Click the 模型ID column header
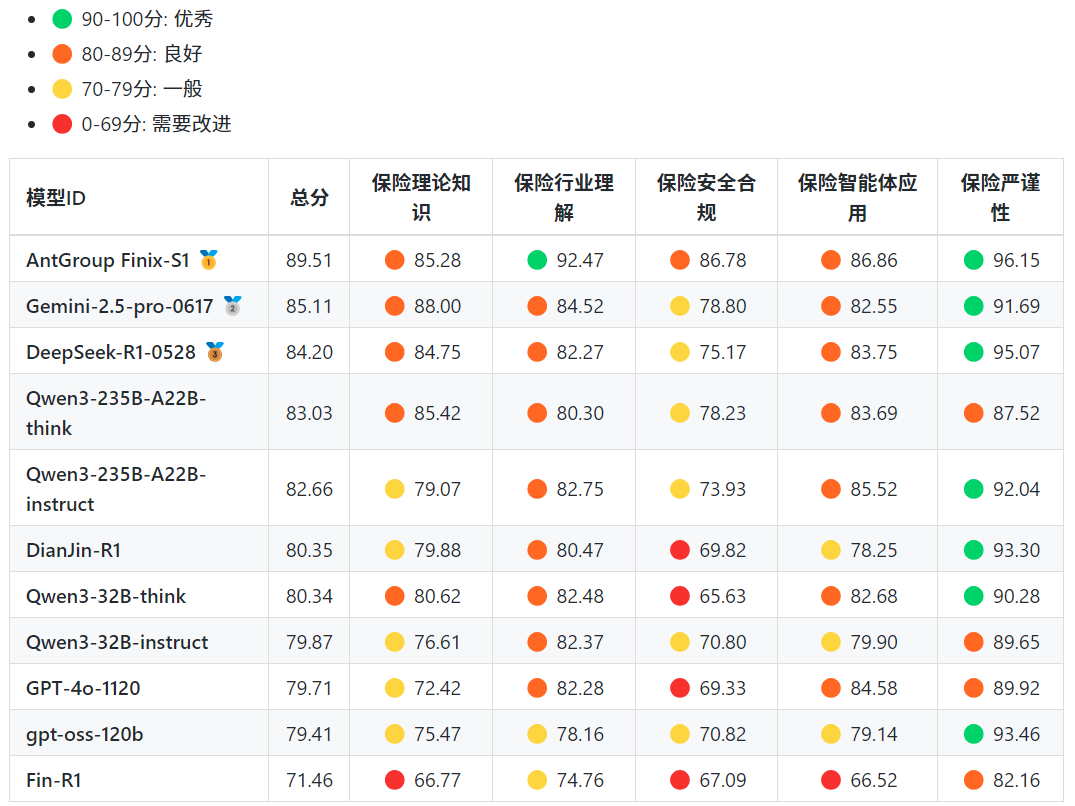 [56, 198]
